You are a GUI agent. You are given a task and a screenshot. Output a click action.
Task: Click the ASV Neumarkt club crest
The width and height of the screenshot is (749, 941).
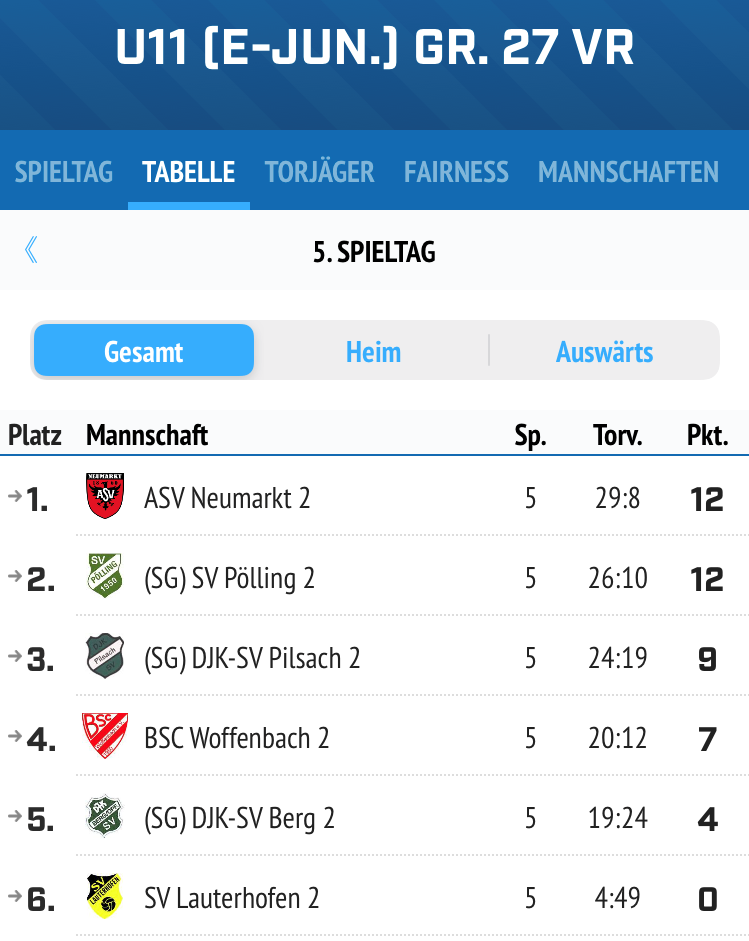[x=105, y=496]
